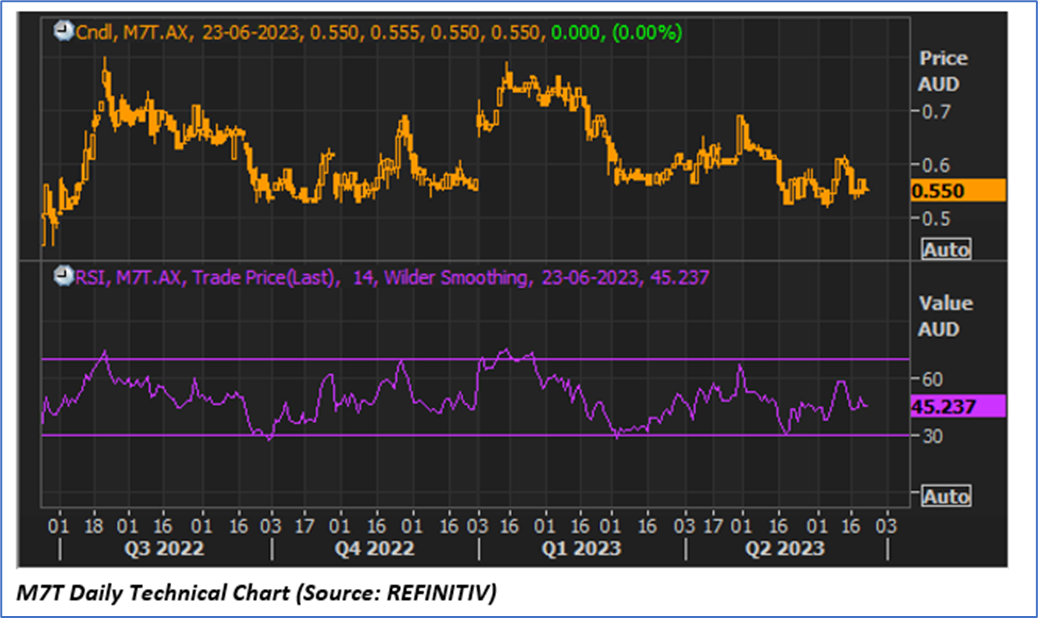The width and height of the screenshot is (1038, 618).
Task: Click the 0.7 price axis label
Action: click(936, 111)
